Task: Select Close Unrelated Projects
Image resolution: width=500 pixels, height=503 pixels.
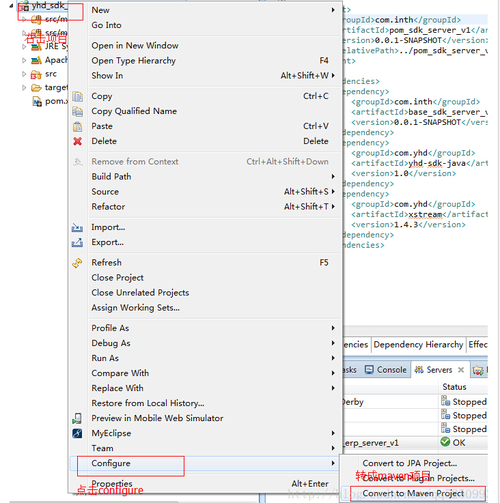Action: click(x=140, y=293)
